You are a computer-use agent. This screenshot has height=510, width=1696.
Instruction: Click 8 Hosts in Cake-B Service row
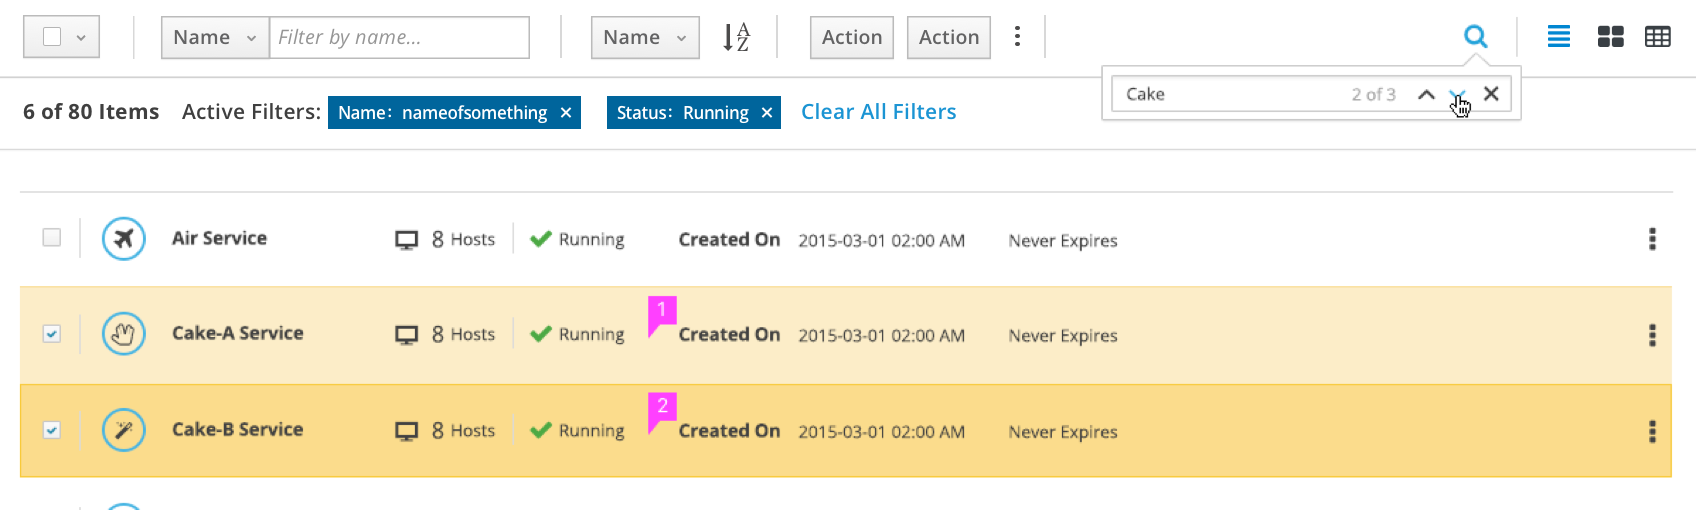point(463,431)
